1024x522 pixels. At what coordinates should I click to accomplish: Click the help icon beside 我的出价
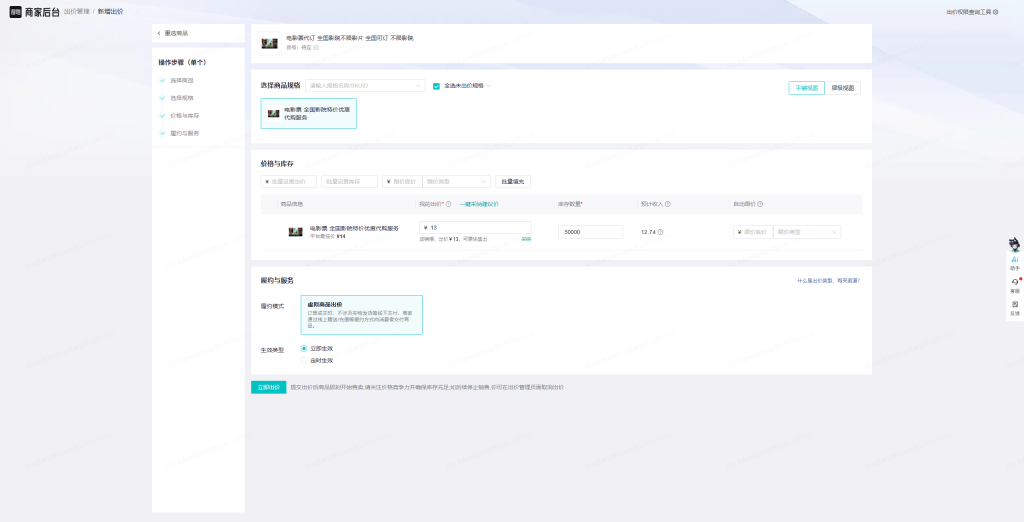449,204
